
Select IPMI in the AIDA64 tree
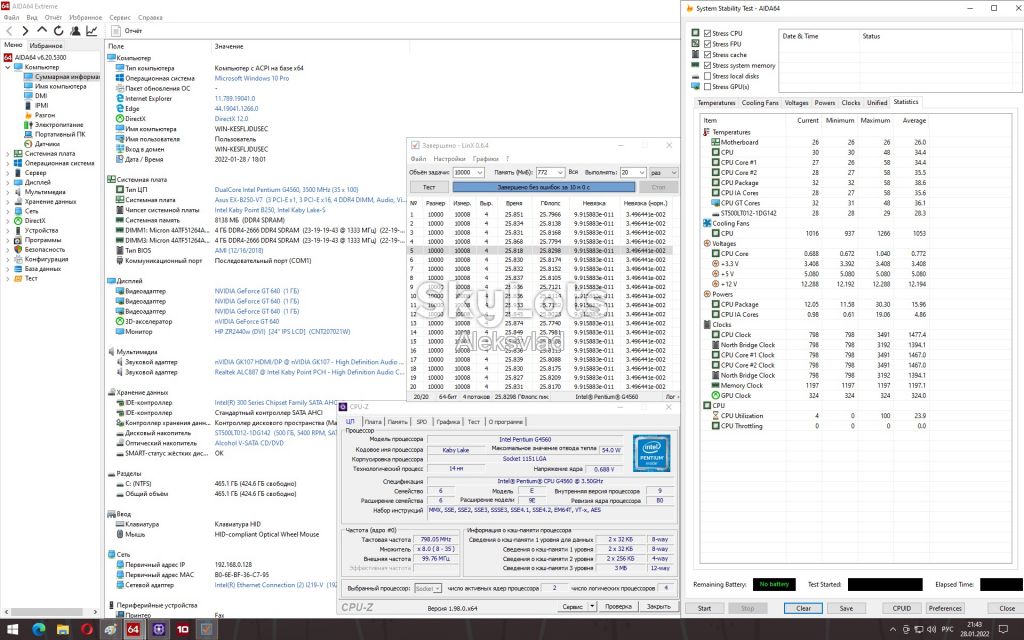pos(41,105)
